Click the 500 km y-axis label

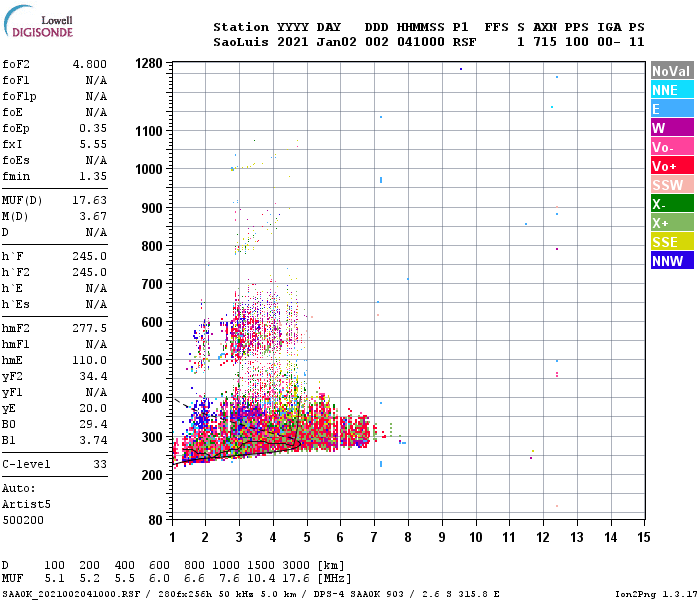coord(152,360)
